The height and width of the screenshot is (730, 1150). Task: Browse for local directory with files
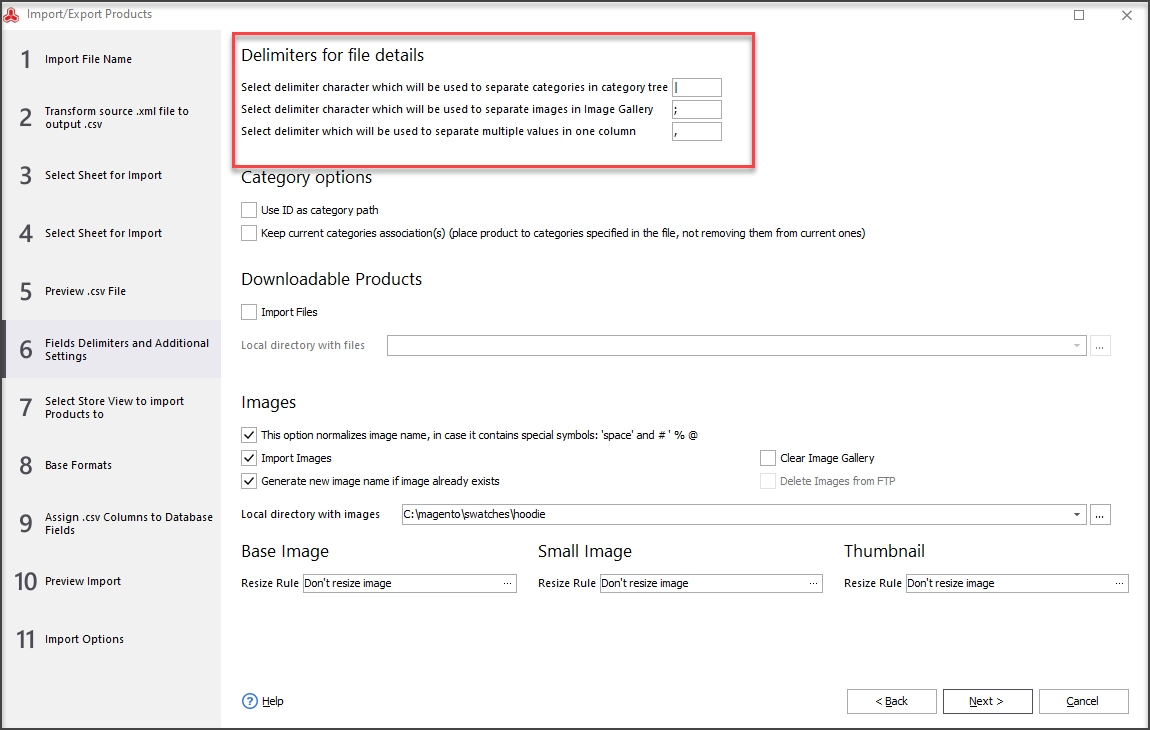pyautogui.click(x=1100, y=346)
